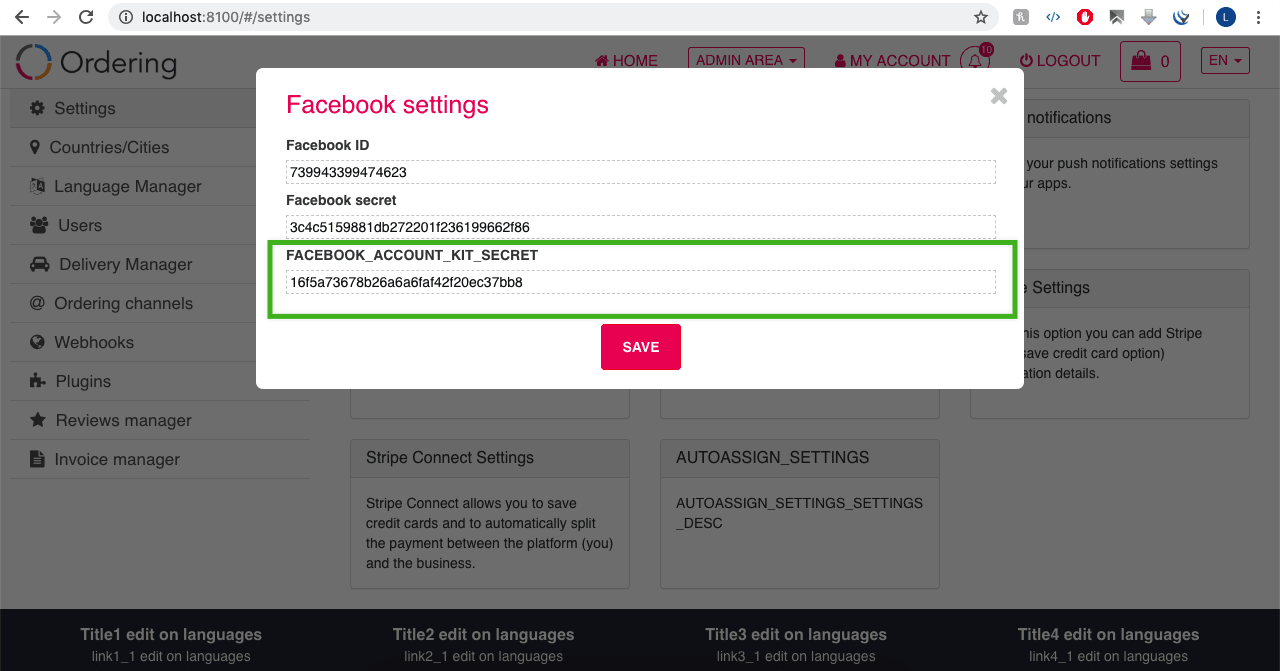This screenshot has height=671, width=1280.
Task: Open the AUTOASSIGN_SETTINGS card
Action: [800, 514]
